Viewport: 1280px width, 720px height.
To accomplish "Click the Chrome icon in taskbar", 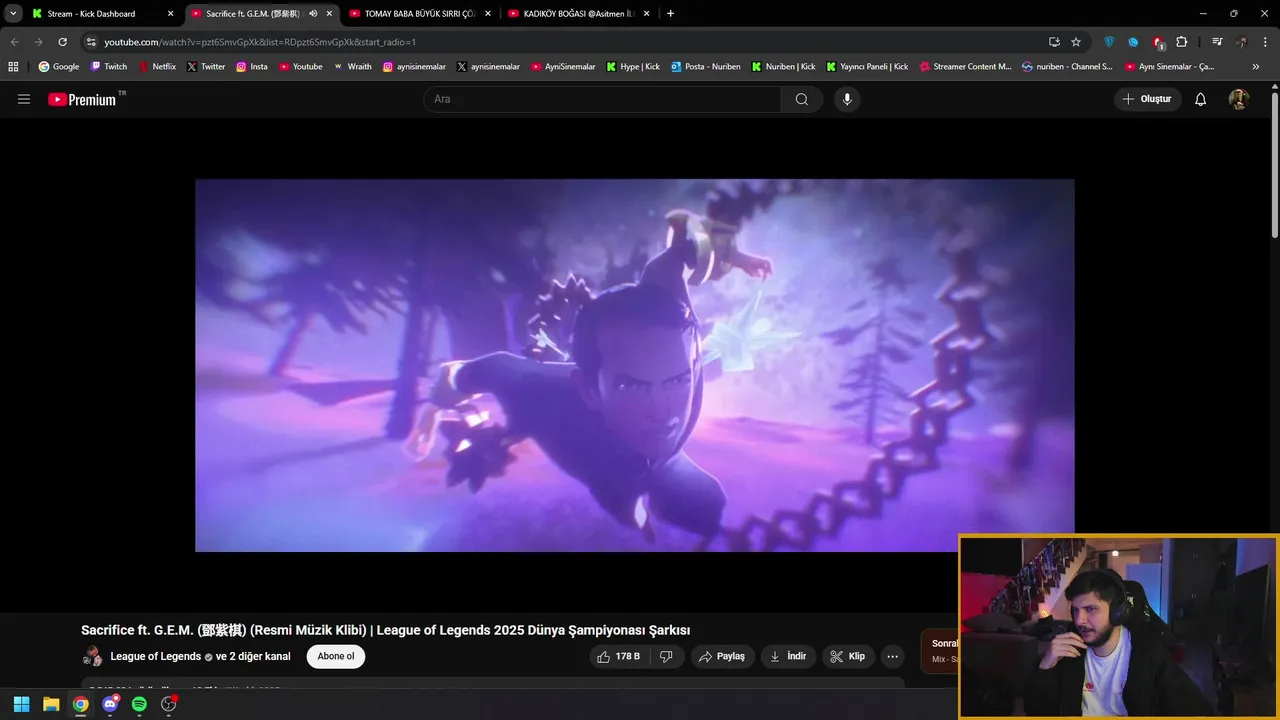I will (80, 704).
